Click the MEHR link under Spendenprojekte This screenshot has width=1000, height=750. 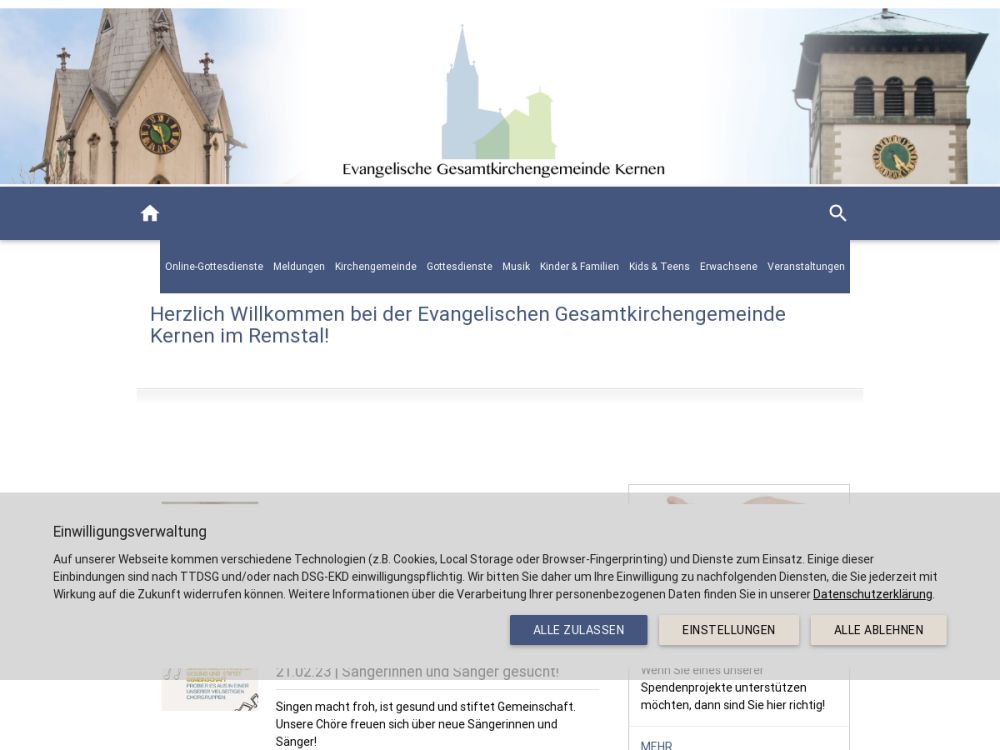coord(656,744)
